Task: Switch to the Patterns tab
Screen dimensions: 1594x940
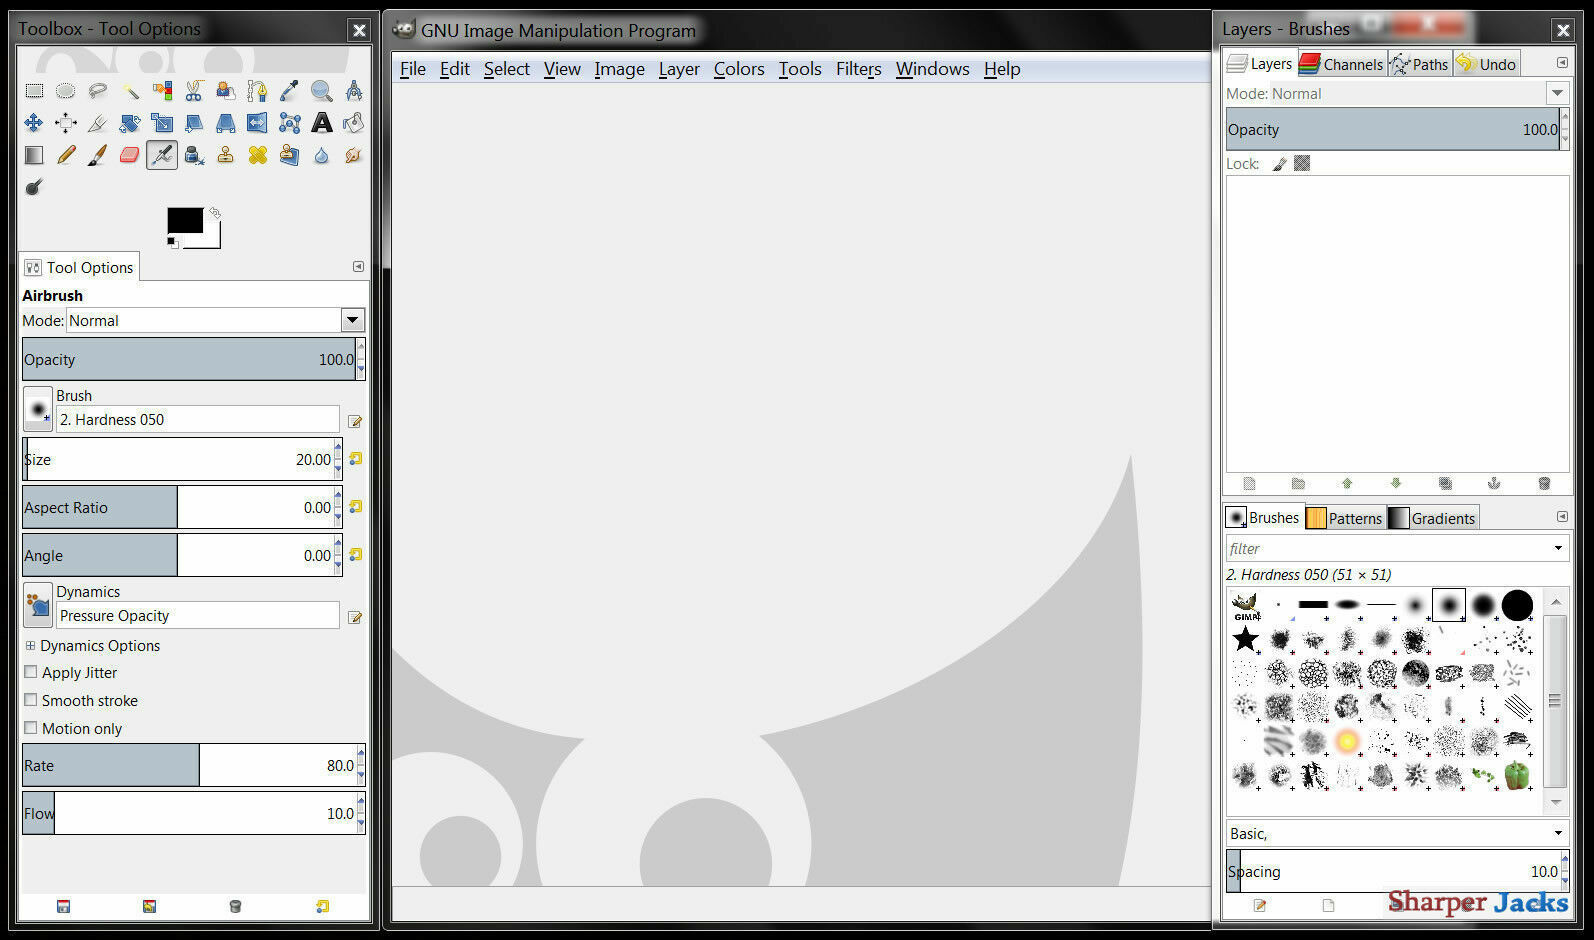Action: [x=1344, y=518]
